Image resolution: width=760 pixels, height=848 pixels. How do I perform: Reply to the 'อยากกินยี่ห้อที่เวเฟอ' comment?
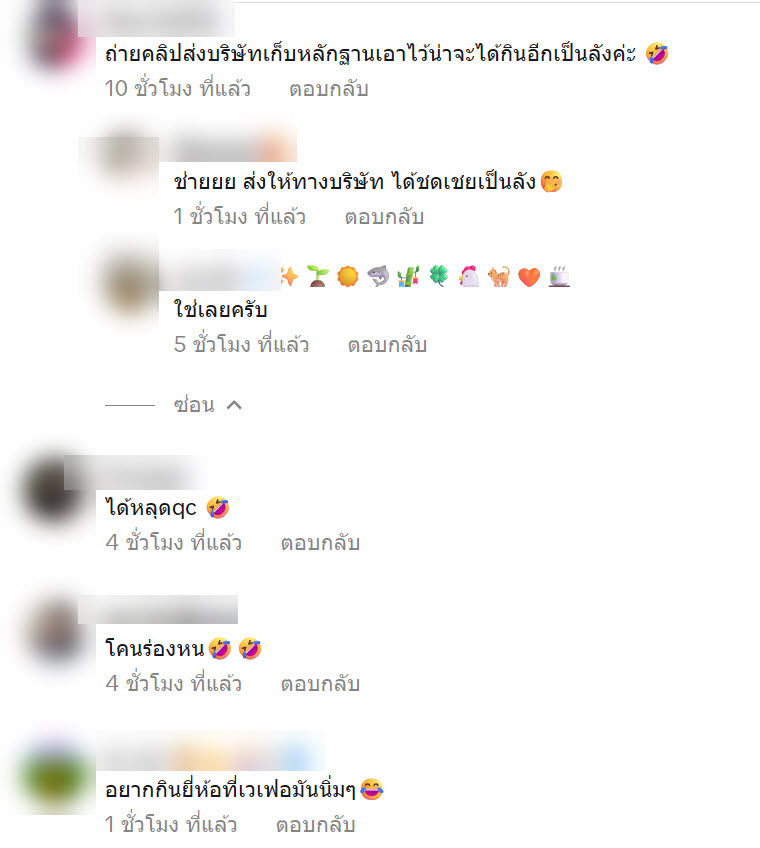(316, 825)
